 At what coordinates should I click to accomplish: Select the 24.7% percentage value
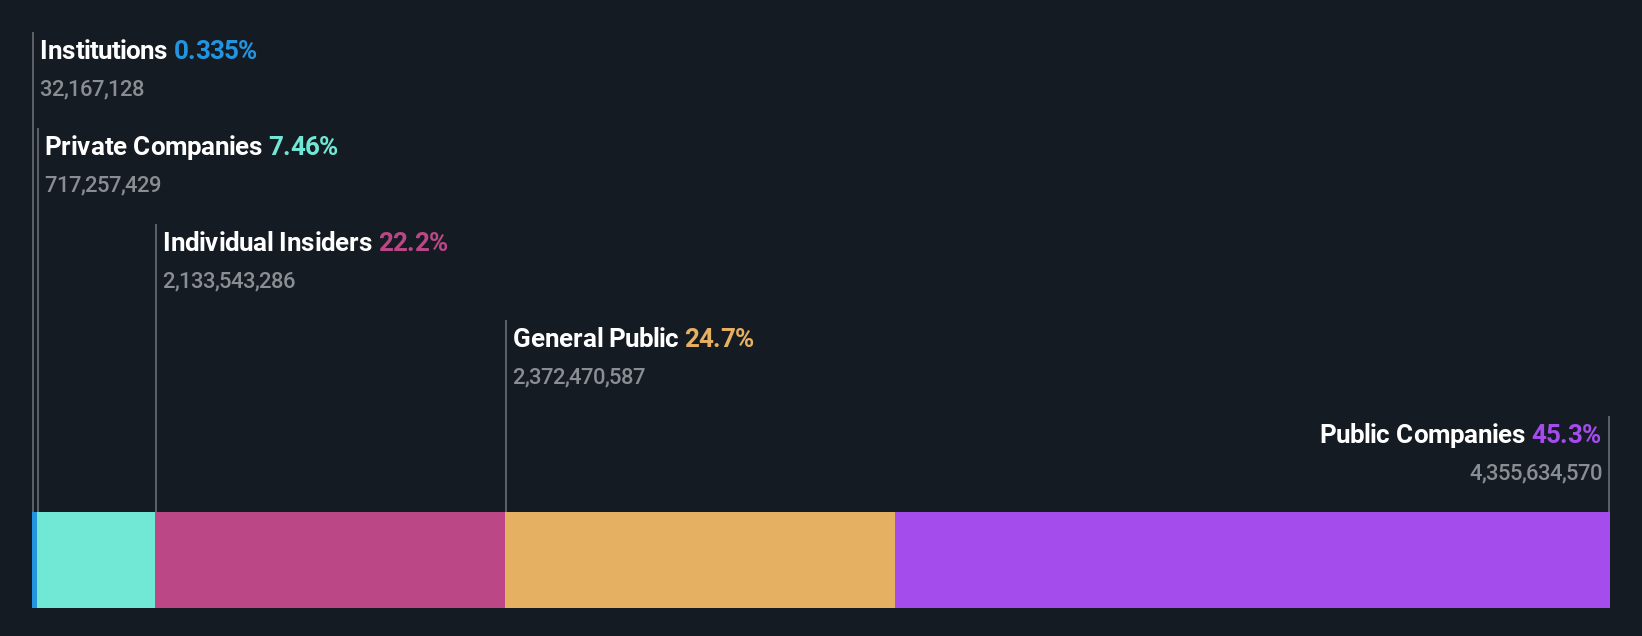tap(719, 338)
